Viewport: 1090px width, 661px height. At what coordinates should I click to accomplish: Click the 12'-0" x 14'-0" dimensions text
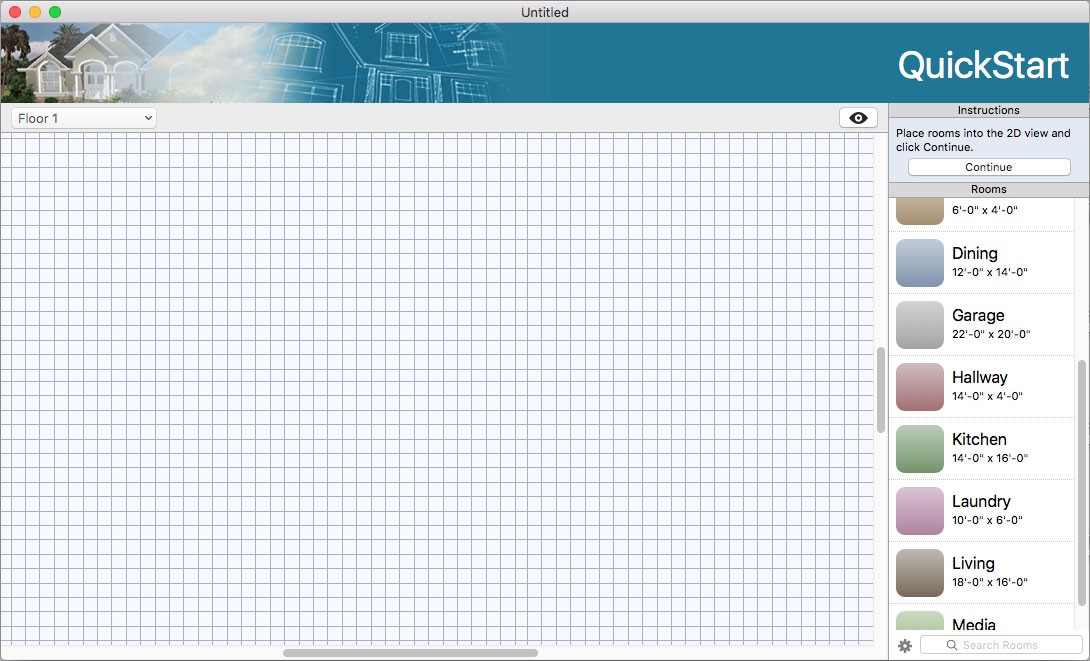[990, 272]
